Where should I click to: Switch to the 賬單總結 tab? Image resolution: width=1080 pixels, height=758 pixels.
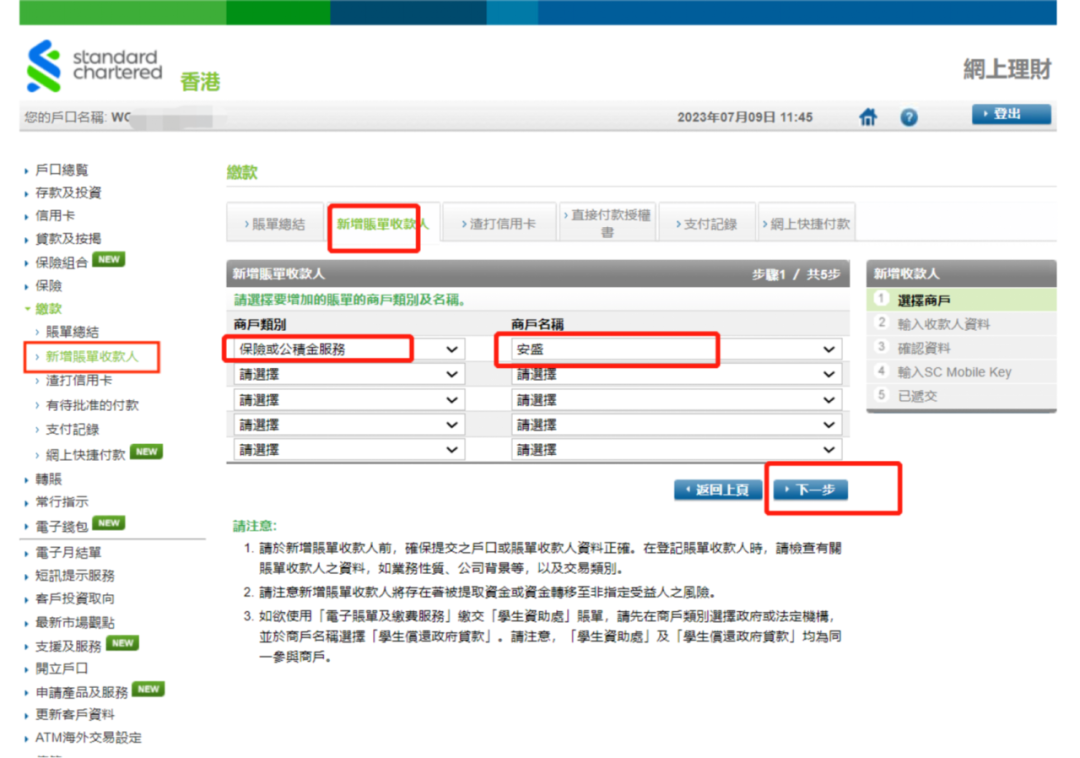277,224
